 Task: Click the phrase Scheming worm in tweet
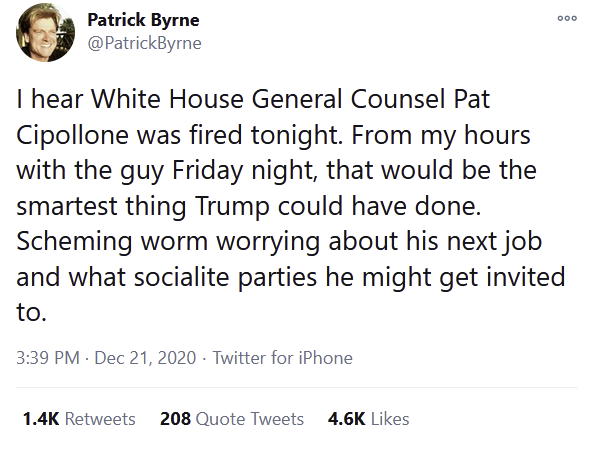coord(112,242)
